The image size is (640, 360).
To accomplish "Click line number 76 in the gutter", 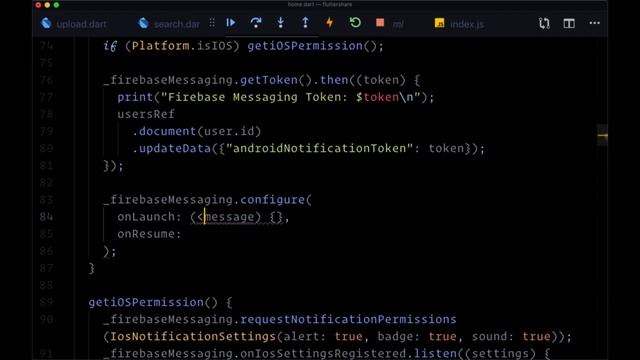I will 47,80.
